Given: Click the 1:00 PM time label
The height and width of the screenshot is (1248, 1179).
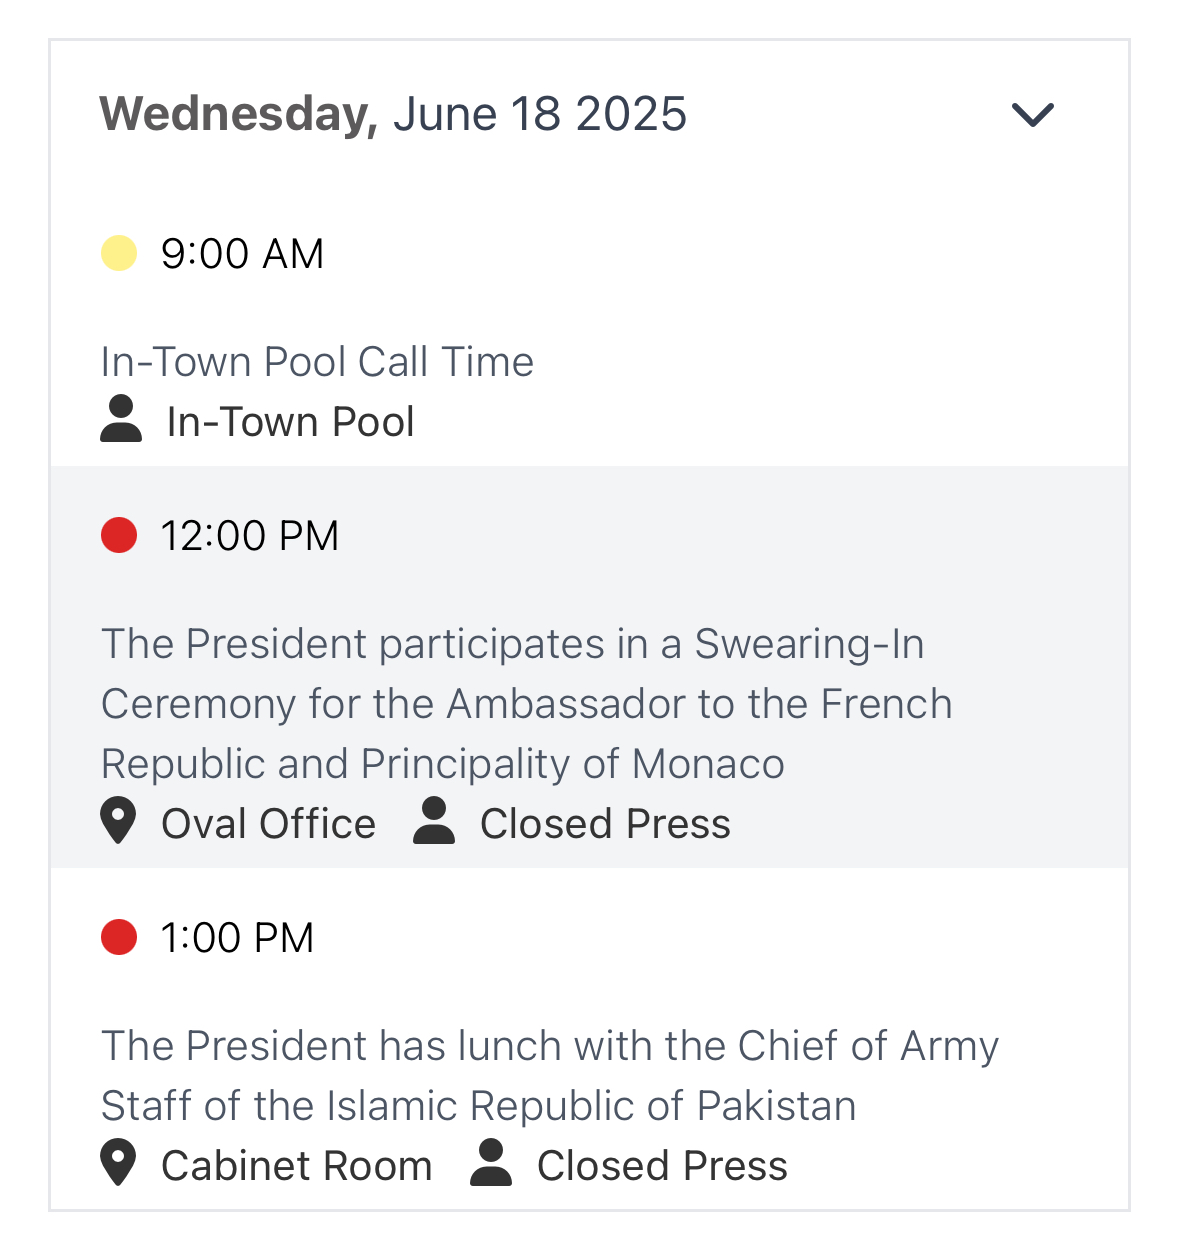Looking at the screenshot, I should tap(238, 938).
